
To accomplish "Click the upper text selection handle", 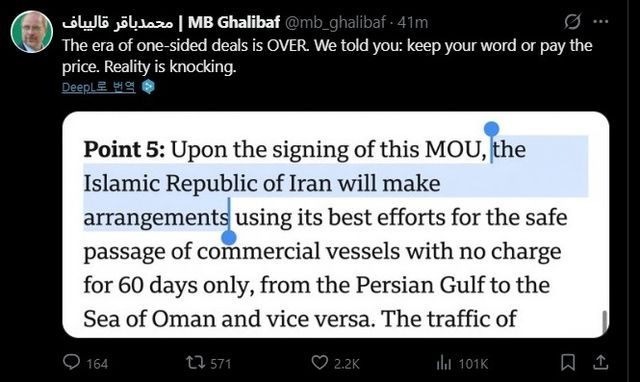I will [x=491, y=129].
